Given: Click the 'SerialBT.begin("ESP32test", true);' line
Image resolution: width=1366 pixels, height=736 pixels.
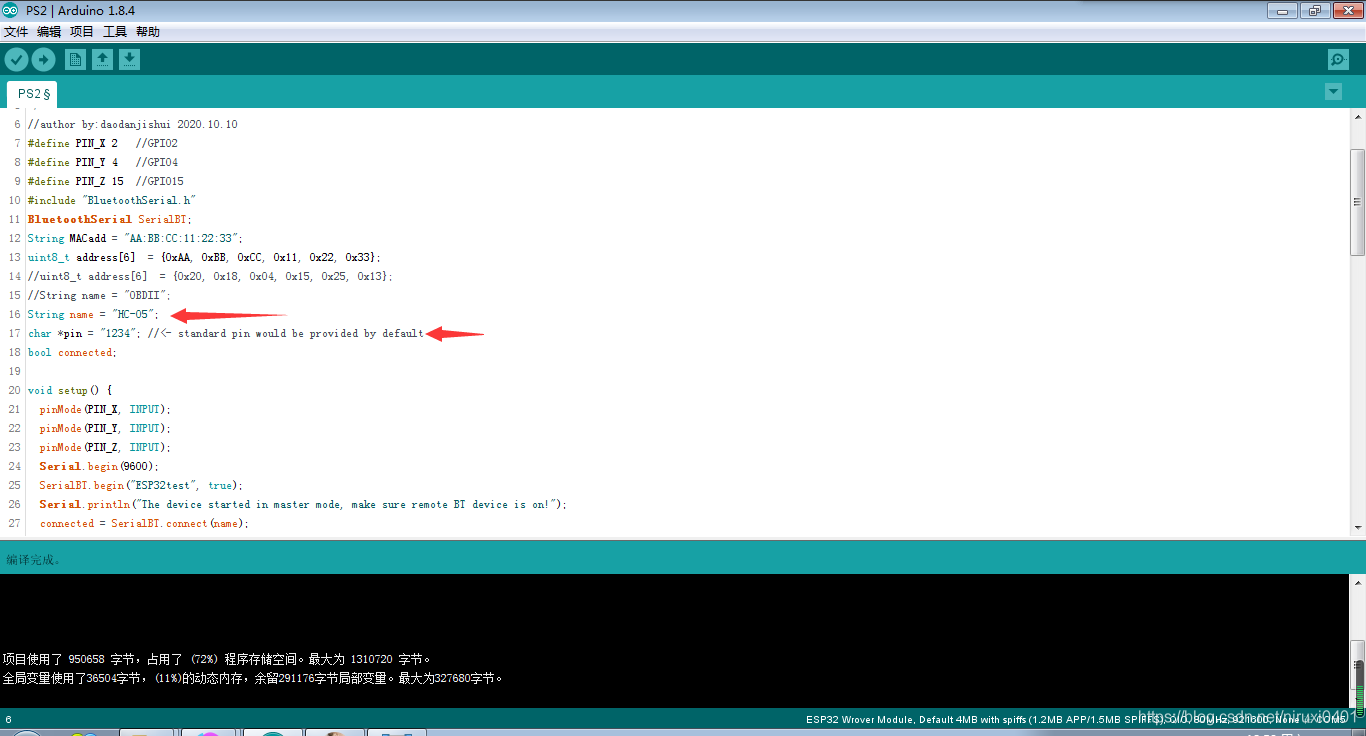Looking at the screenshot, I should coord(141,485).
